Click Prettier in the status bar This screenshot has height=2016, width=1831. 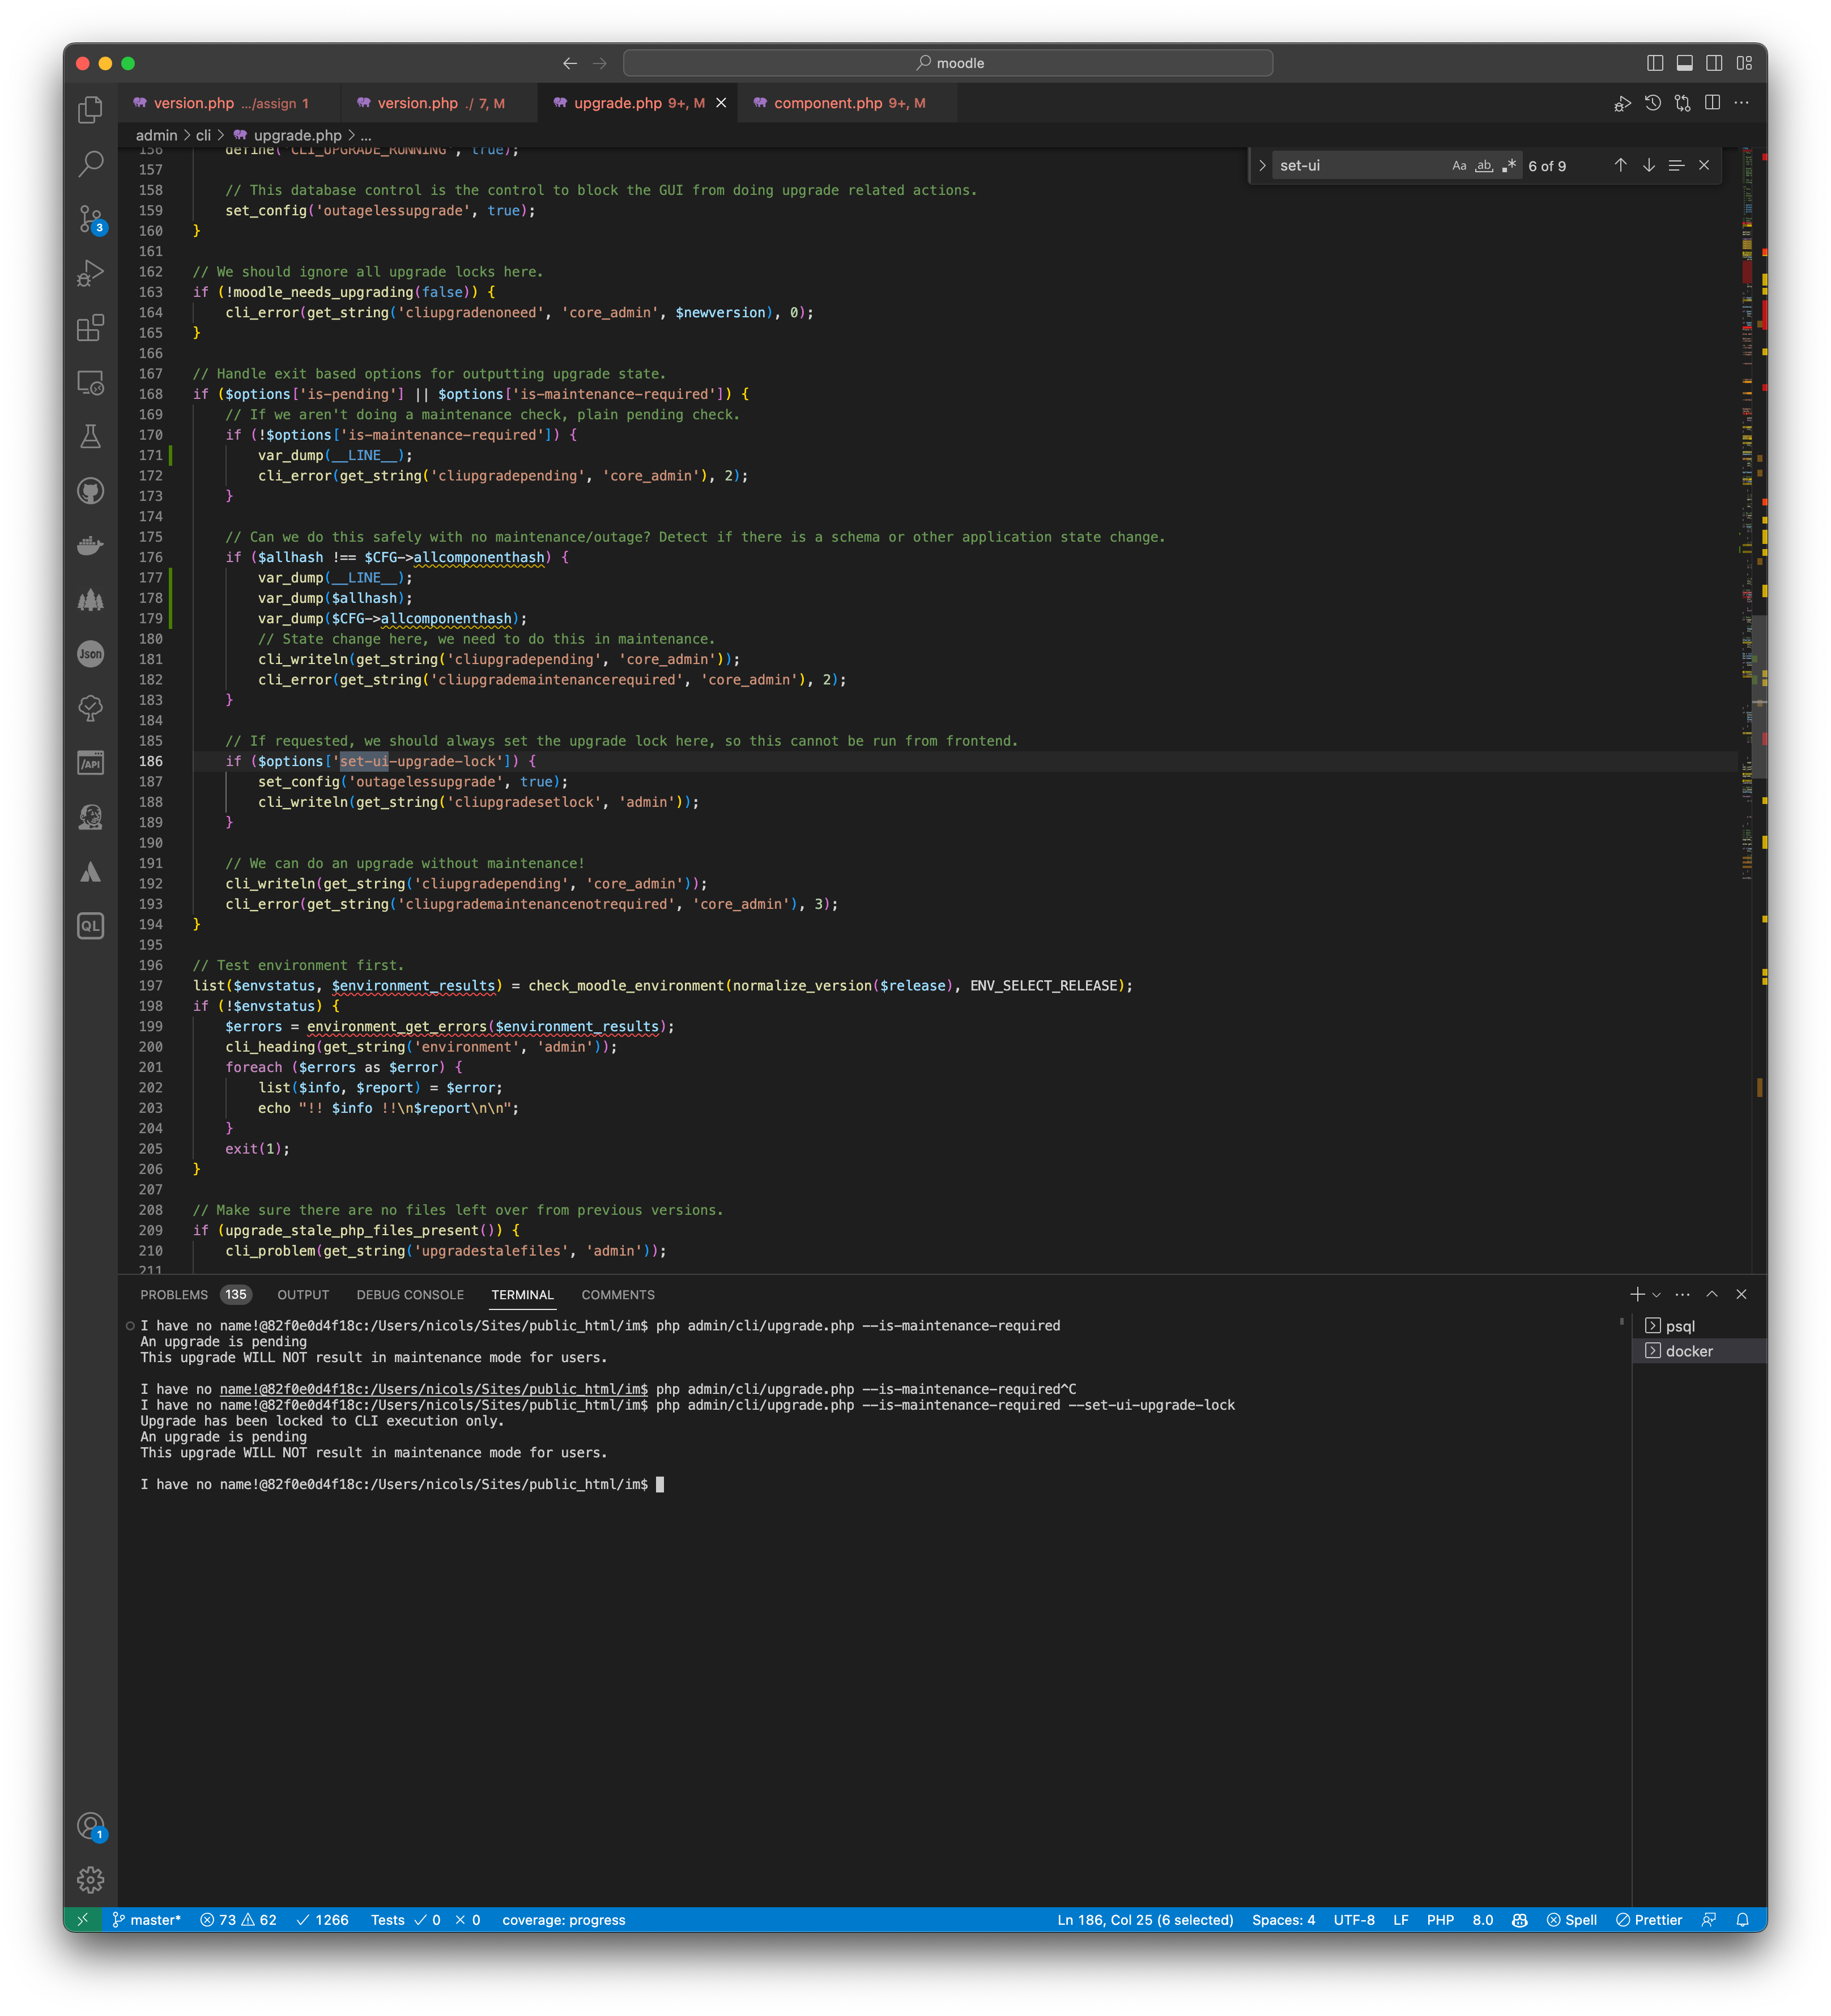pyautogui.click(x=1649, y=1920)
